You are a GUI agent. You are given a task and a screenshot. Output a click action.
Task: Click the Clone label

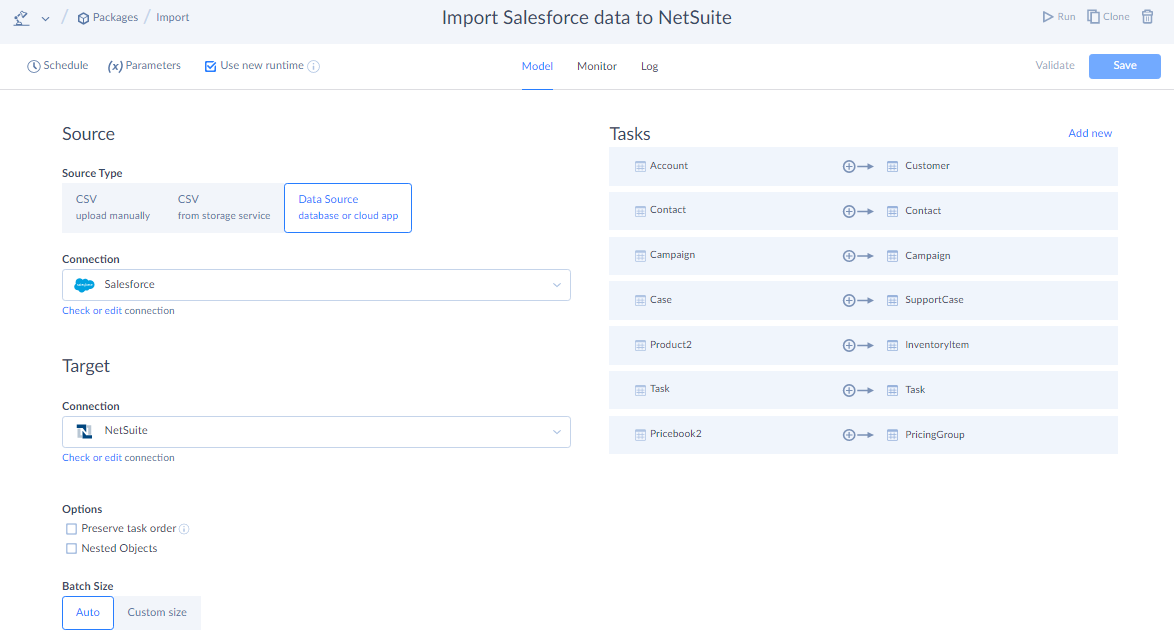[x=1116, y=16]
